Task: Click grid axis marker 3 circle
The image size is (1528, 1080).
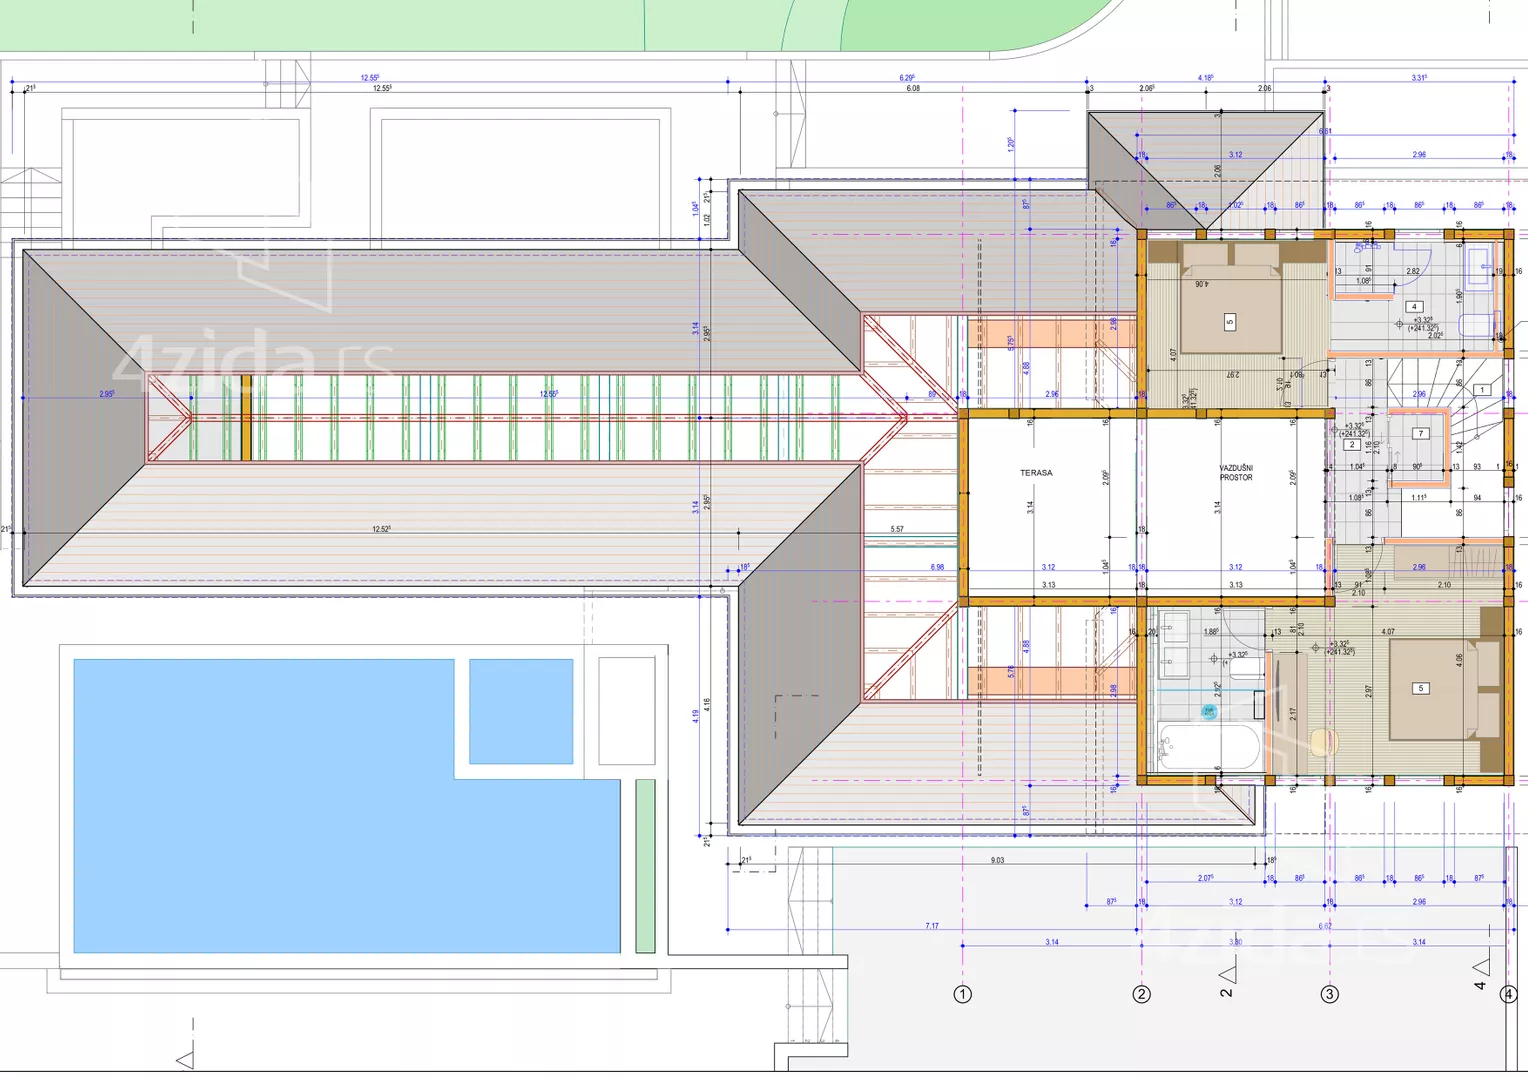Action: coord(1329,994)
